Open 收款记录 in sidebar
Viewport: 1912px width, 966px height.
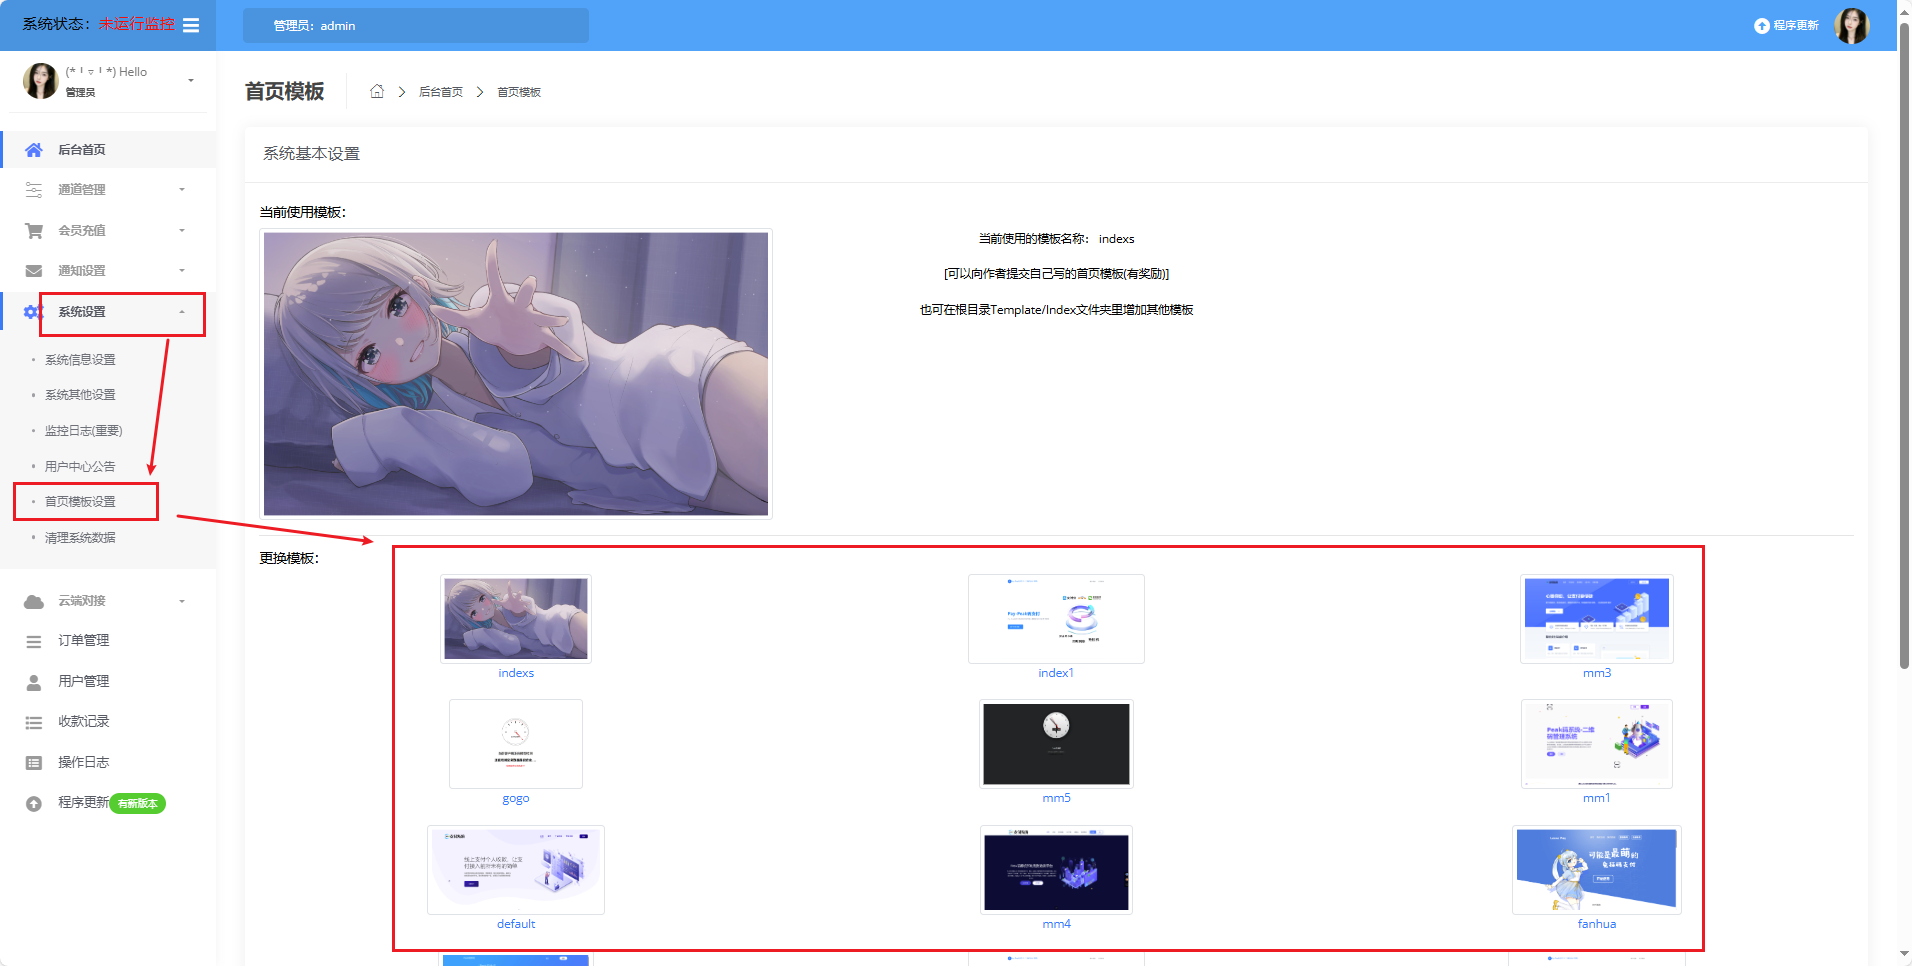[84, 722]
